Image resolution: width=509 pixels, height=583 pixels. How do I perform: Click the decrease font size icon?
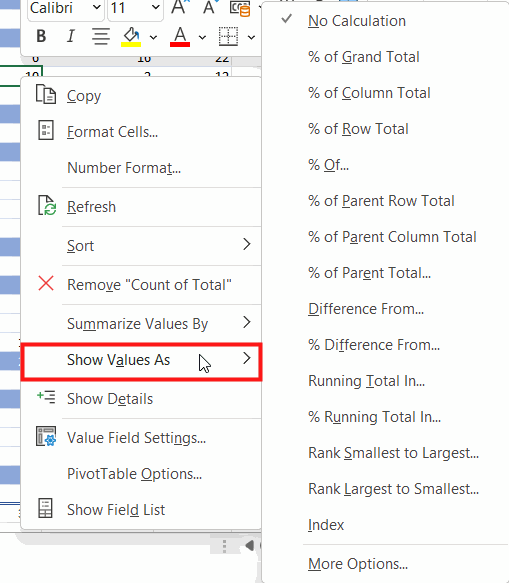tap(209, 7)
